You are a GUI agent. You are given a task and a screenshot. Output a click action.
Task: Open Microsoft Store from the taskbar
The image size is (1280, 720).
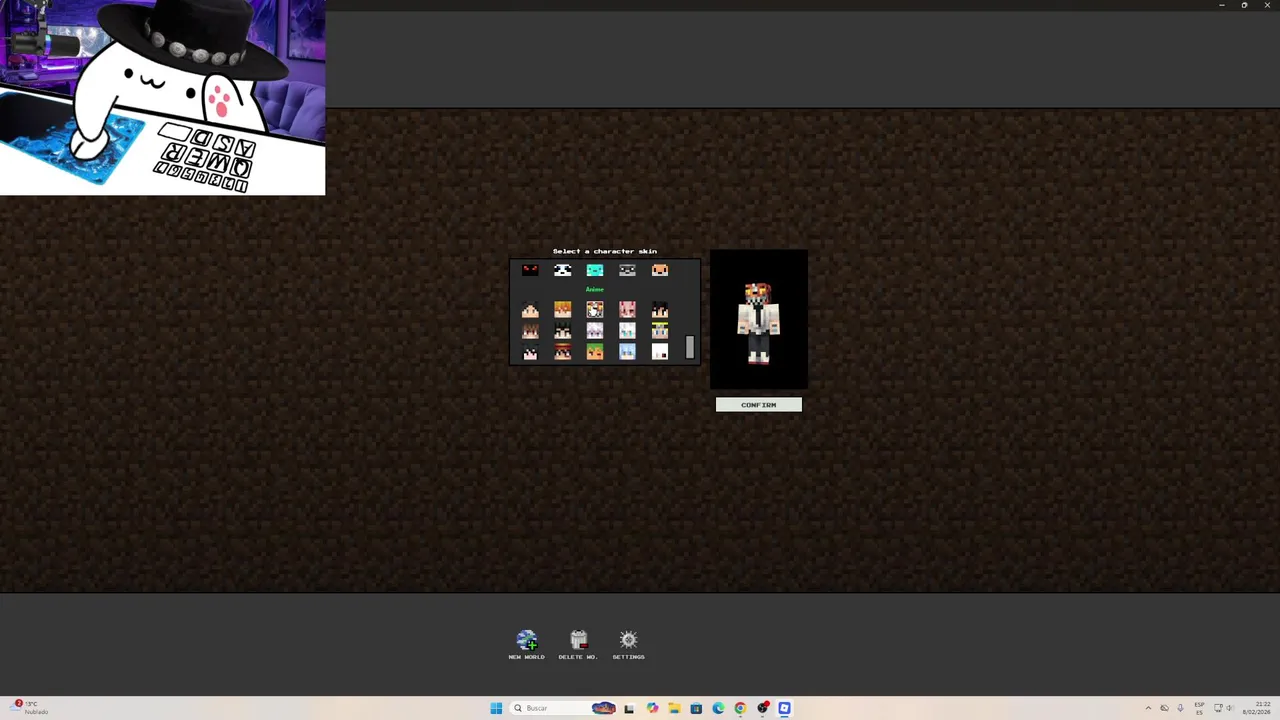(696, 708)
